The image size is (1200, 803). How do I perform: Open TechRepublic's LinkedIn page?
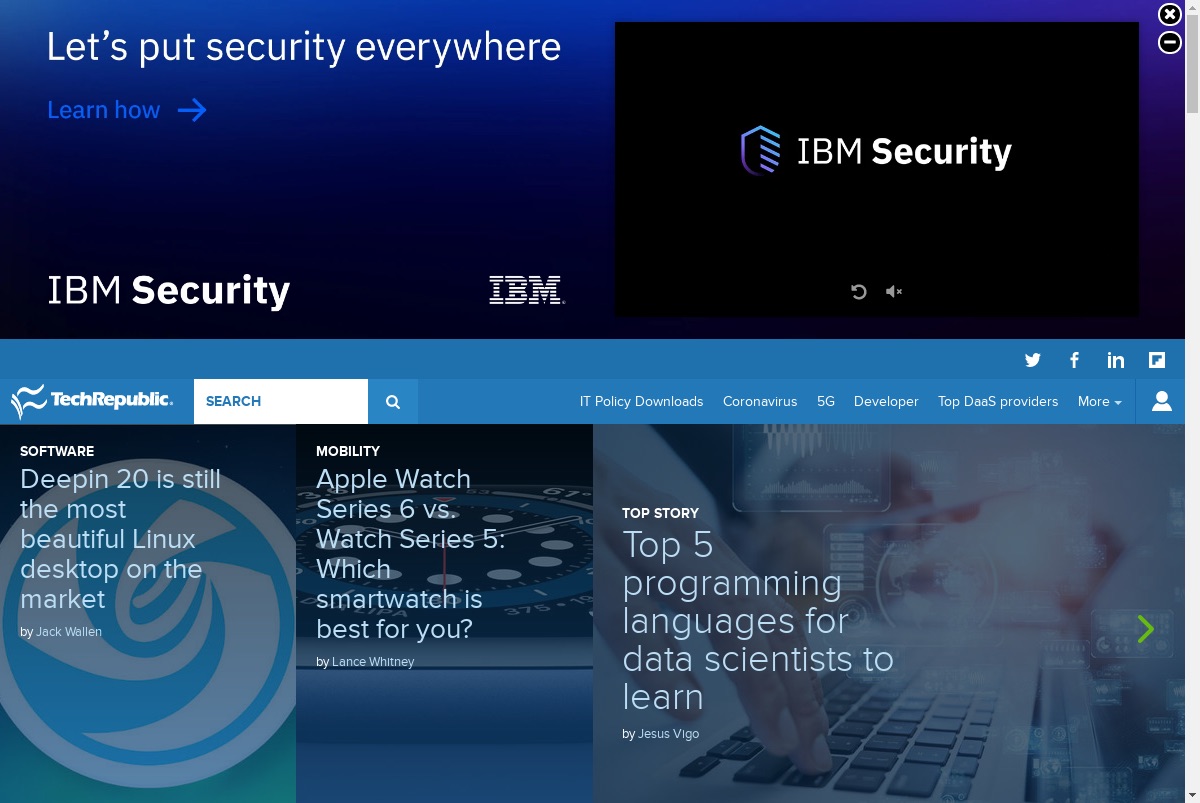click(1116, 360)
